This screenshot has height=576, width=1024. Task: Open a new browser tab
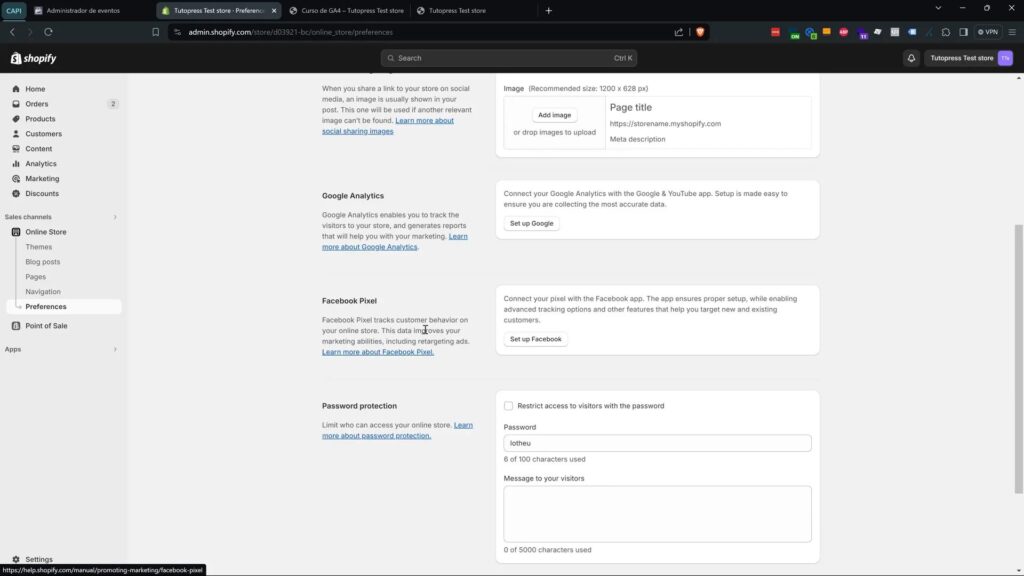click(549, 10)
